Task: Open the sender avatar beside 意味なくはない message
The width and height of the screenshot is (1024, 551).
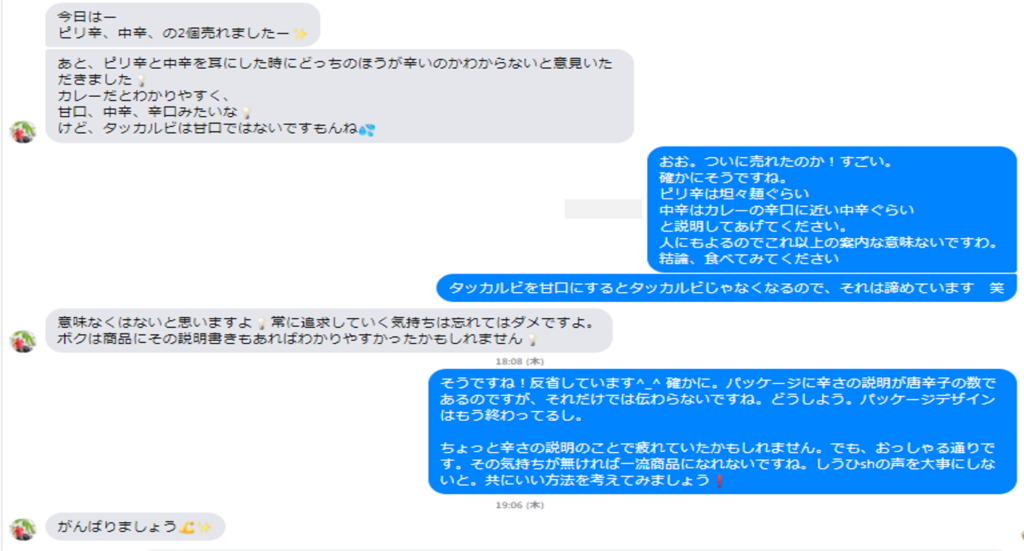Action: [23, 341]
